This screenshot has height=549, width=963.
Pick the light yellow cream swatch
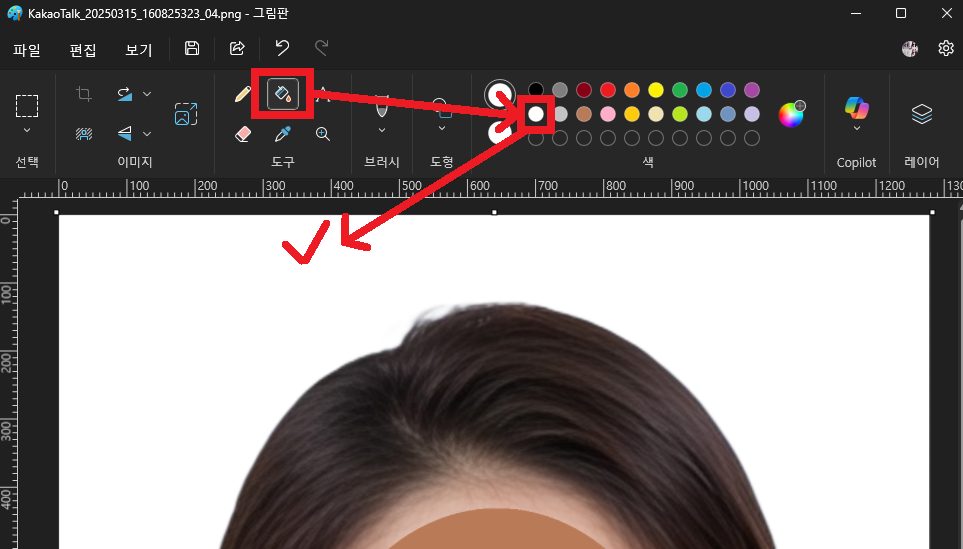pos(656,114)
